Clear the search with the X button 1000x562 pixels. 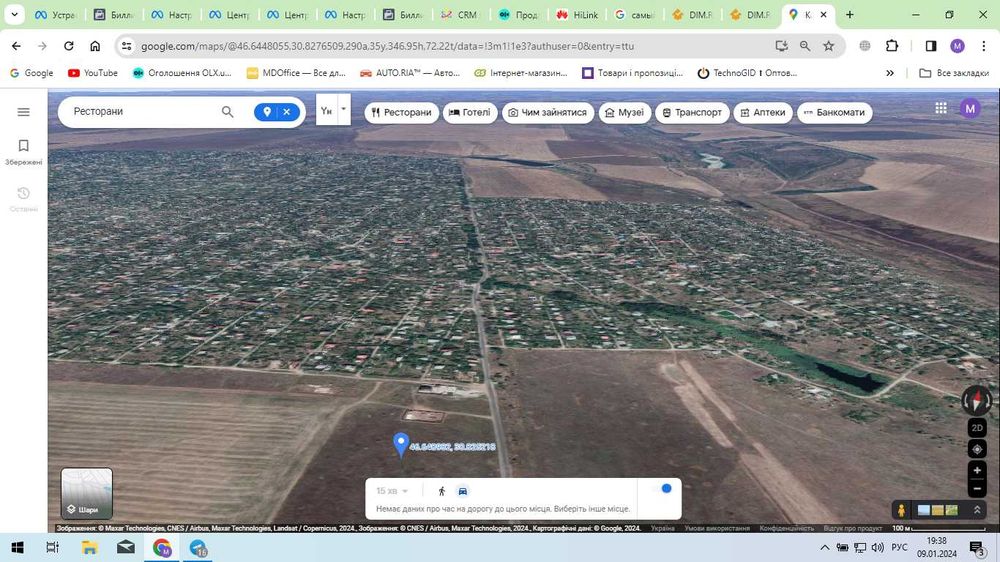[x=287, y=112]
